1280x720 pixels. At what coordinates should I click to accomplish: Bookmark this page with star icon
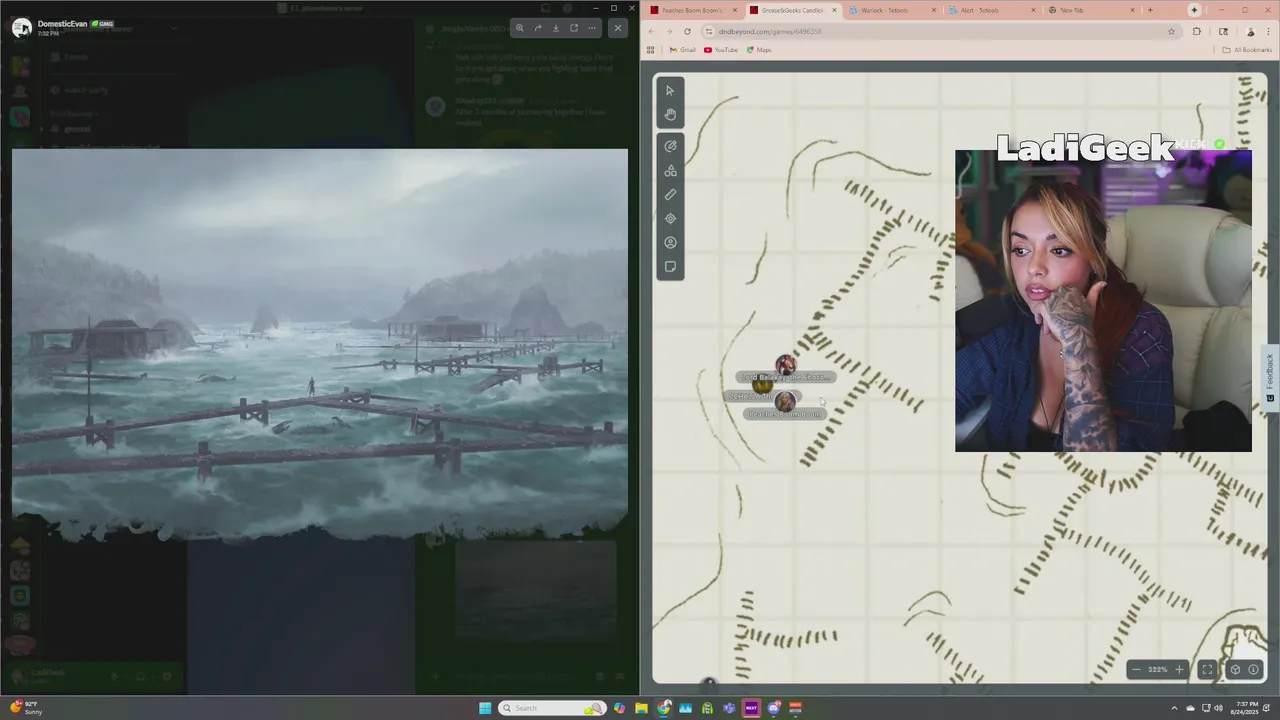[x=1171, y=31]
